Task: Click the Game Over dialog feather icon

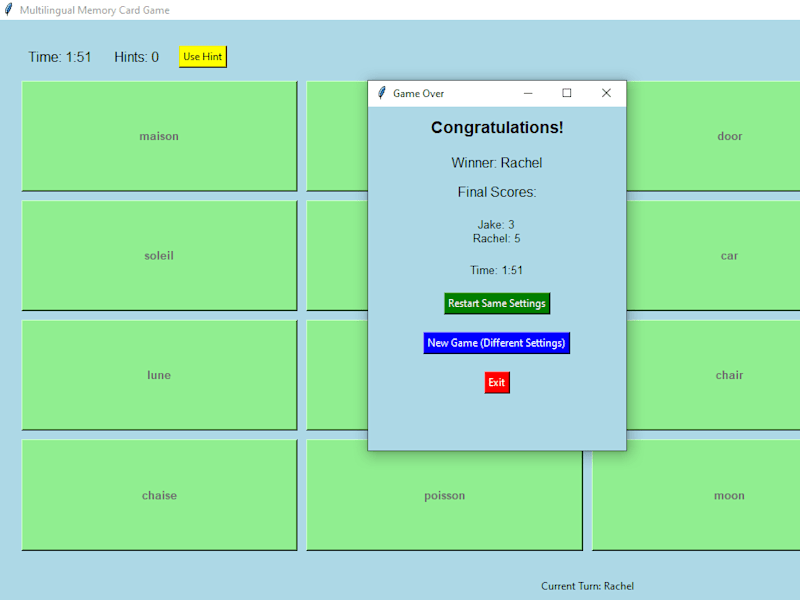Action: coord(381,93)
